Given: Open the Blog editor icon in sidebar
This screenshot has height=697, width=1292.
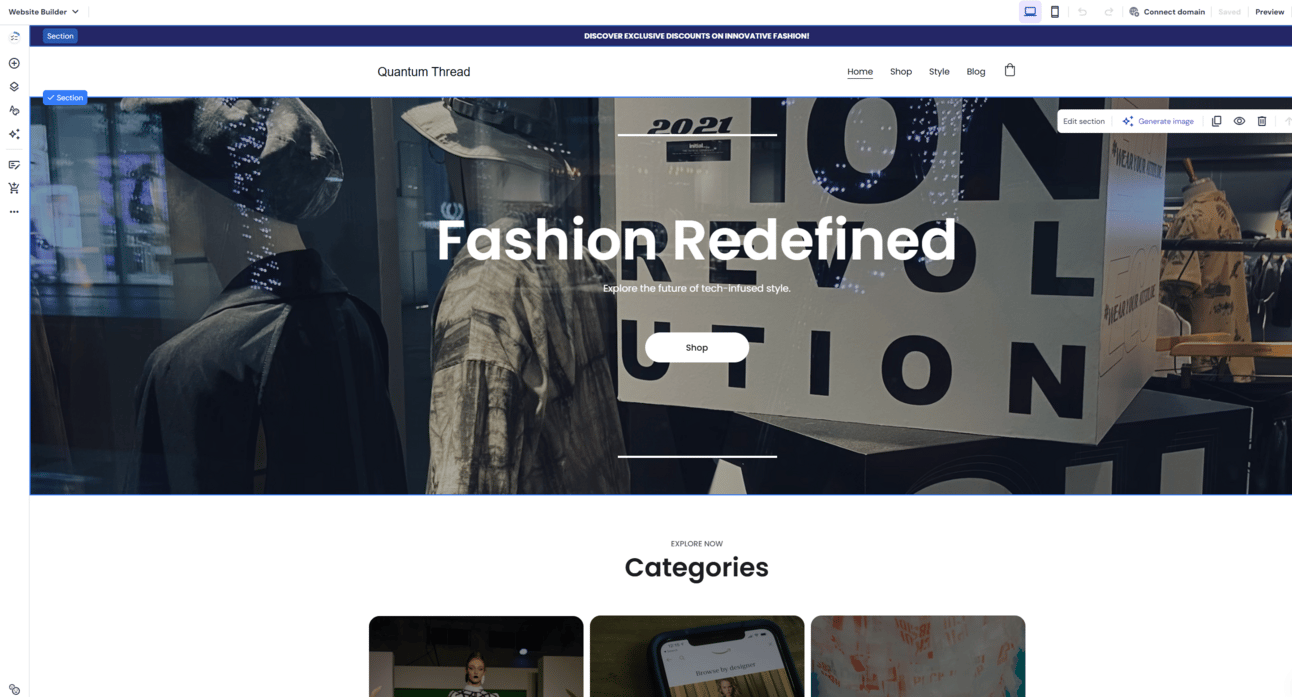Looking at the screenshot, I should (14, 165).
